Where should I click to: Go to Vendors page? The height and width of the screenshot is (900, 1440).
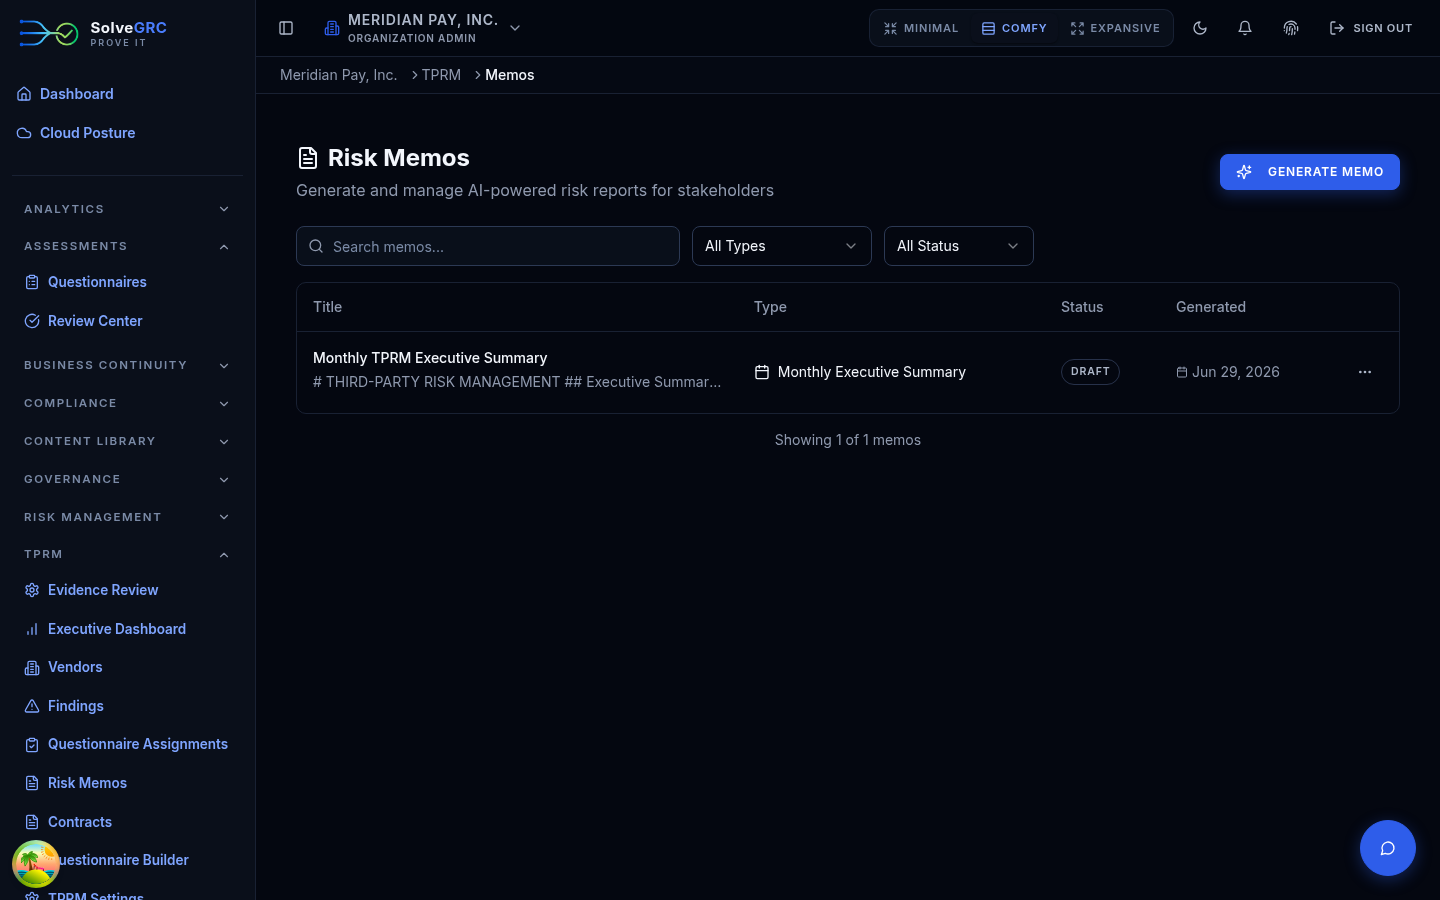point(75,667)
